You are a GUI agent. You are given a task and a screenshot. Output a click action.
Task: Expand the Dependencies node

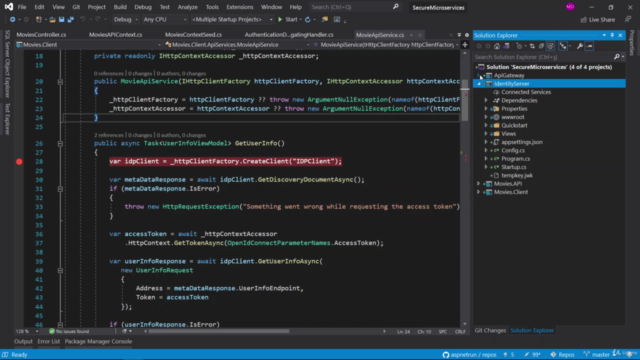486,100
